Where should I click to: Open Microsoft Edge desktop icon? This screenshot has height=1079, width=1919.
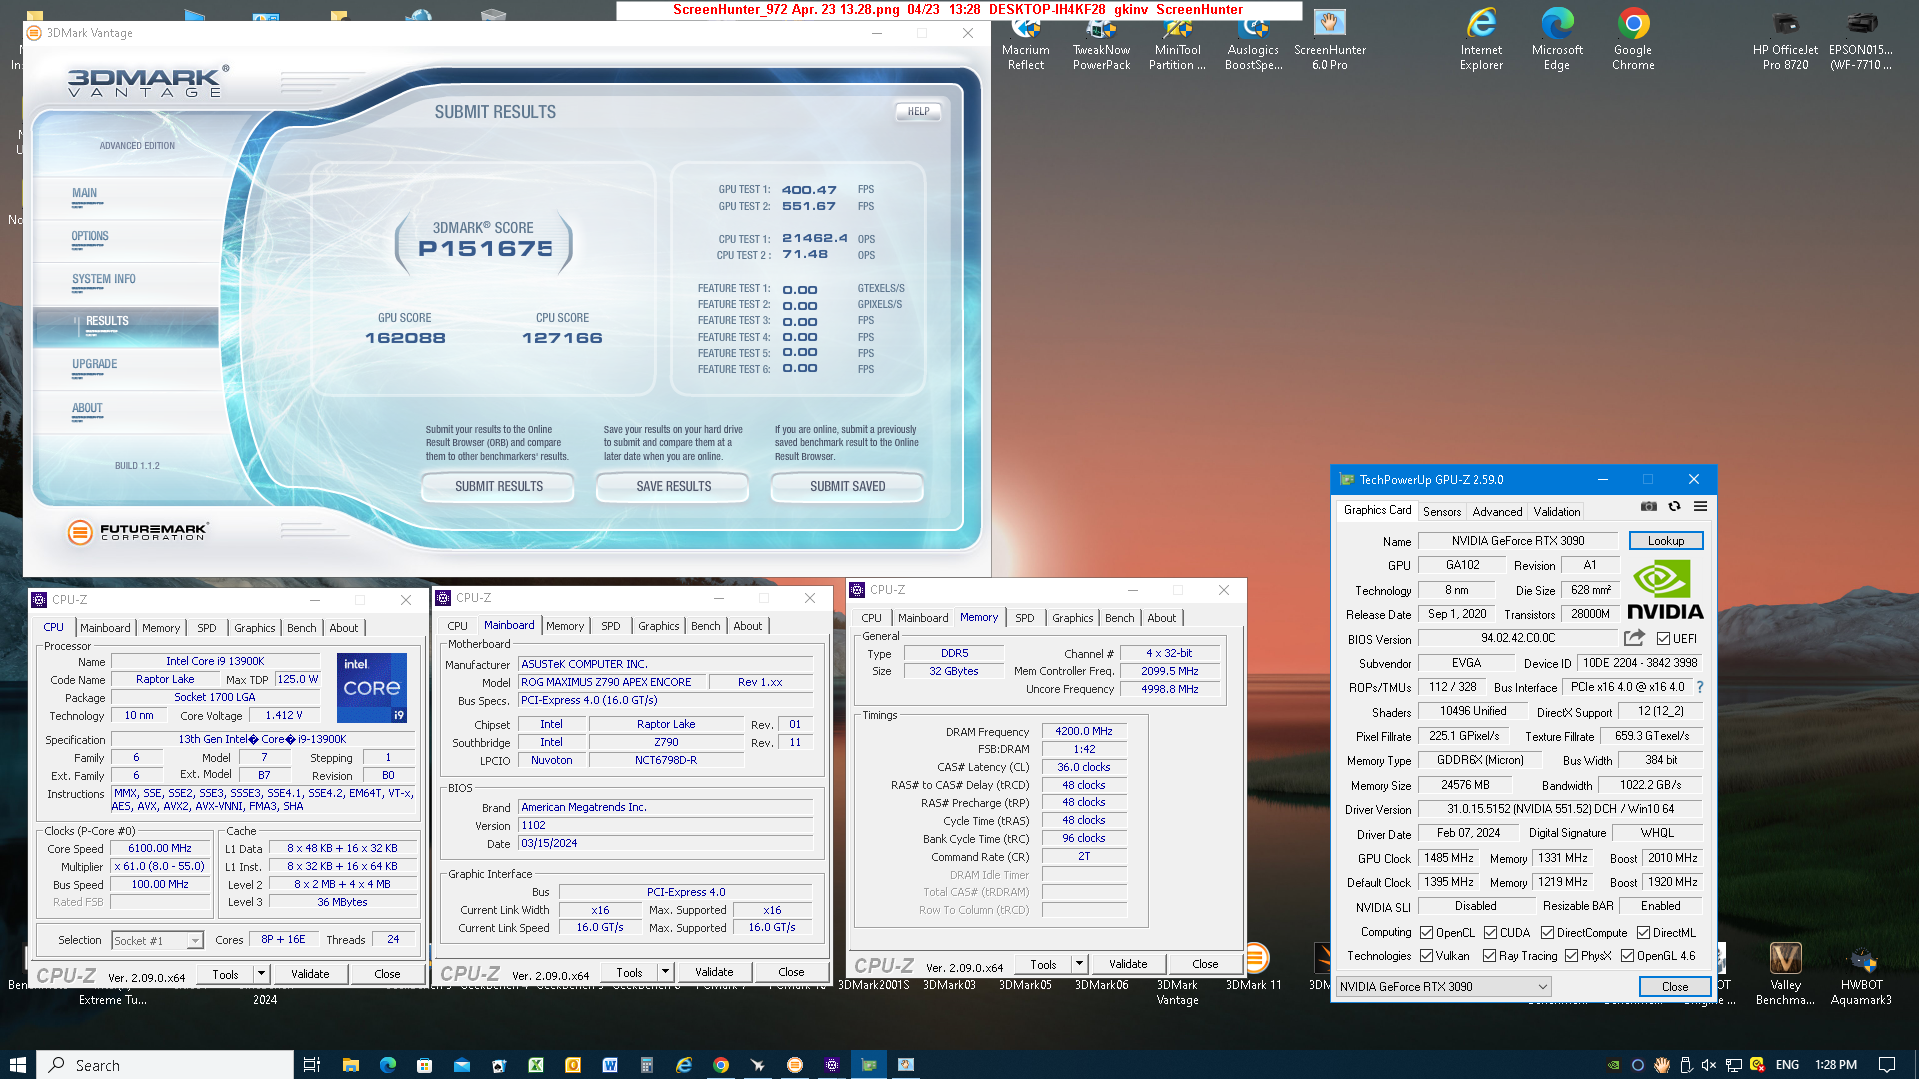1557,40
